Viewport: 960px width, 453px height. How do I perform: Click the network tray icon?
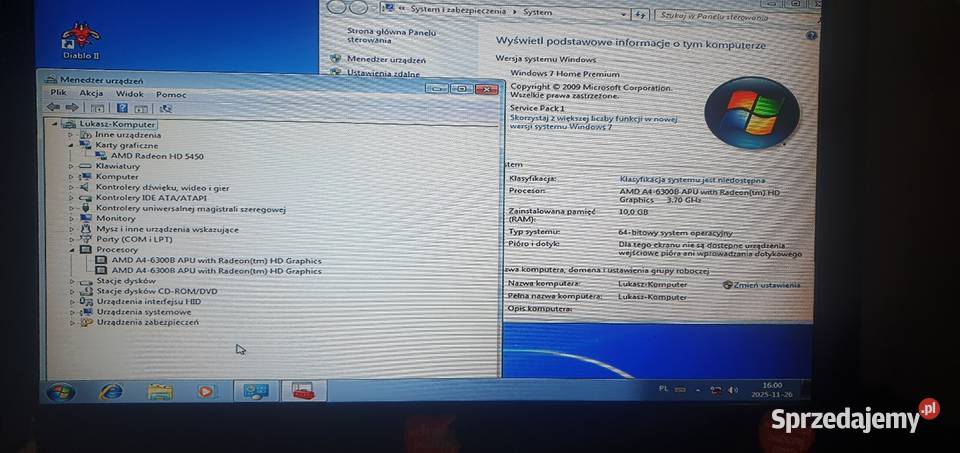pyautogui.click(x=716, y=390)
